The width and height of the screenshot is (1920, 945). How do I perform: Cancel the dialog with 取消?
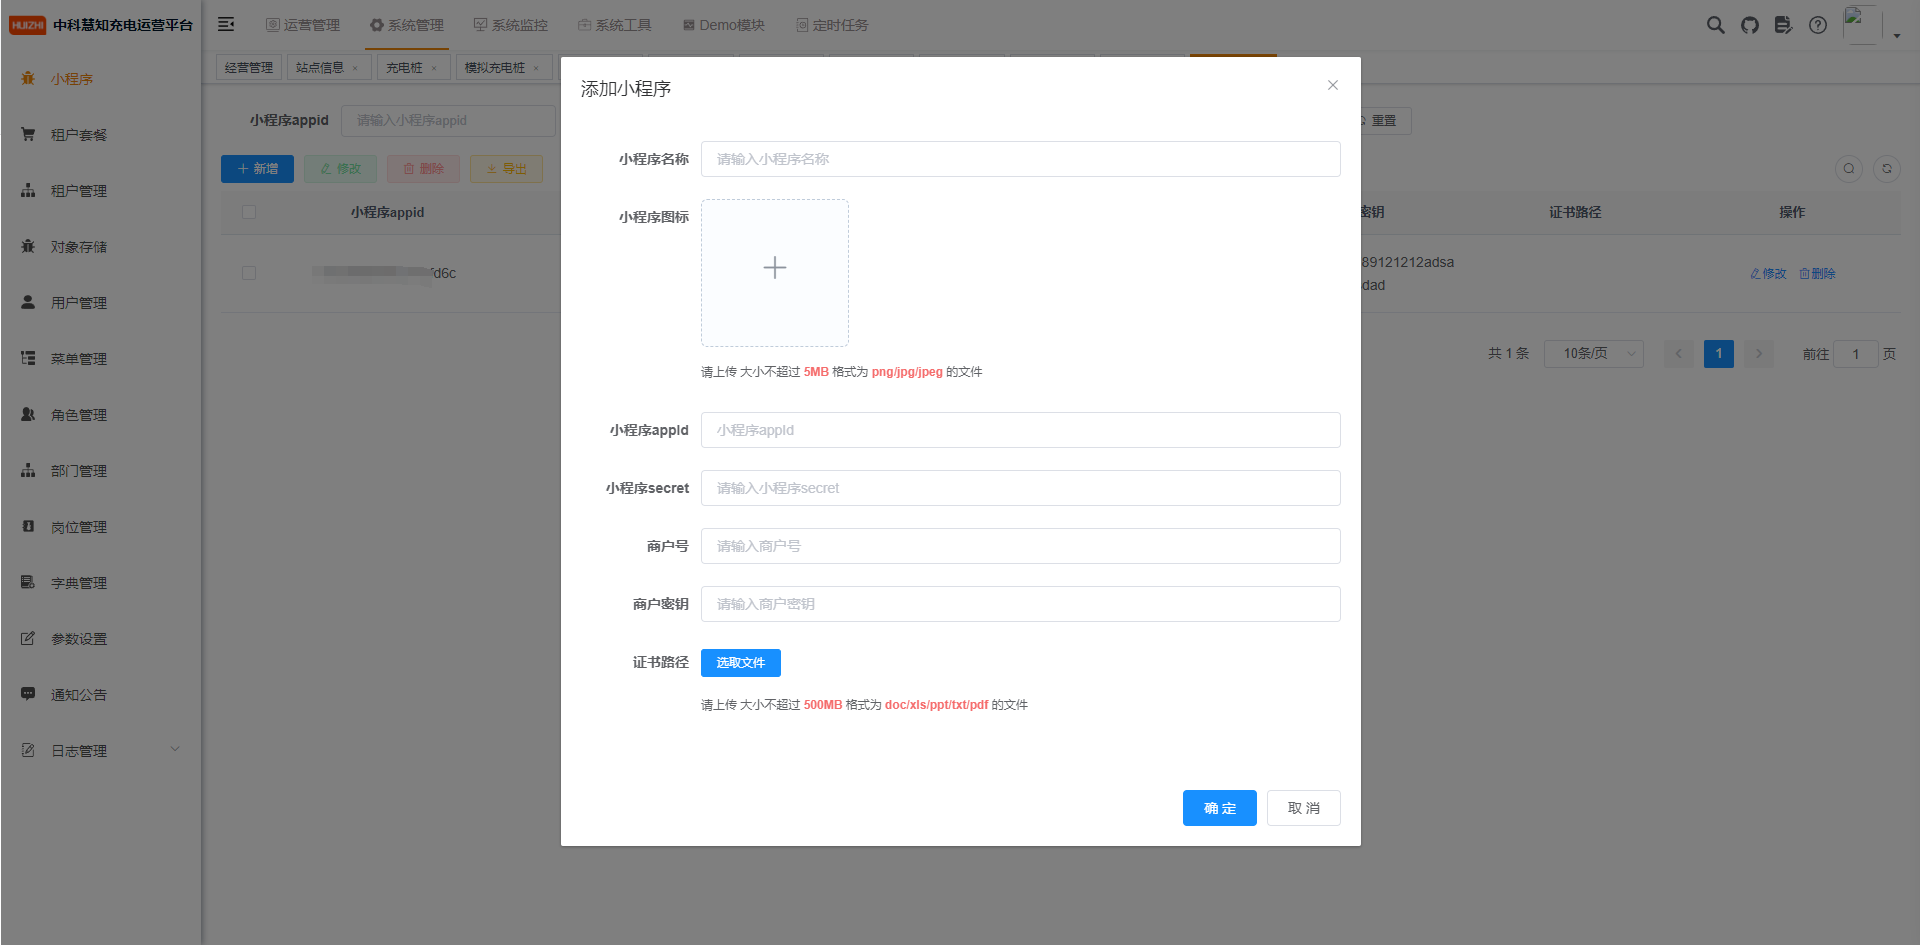point(1304,808)
